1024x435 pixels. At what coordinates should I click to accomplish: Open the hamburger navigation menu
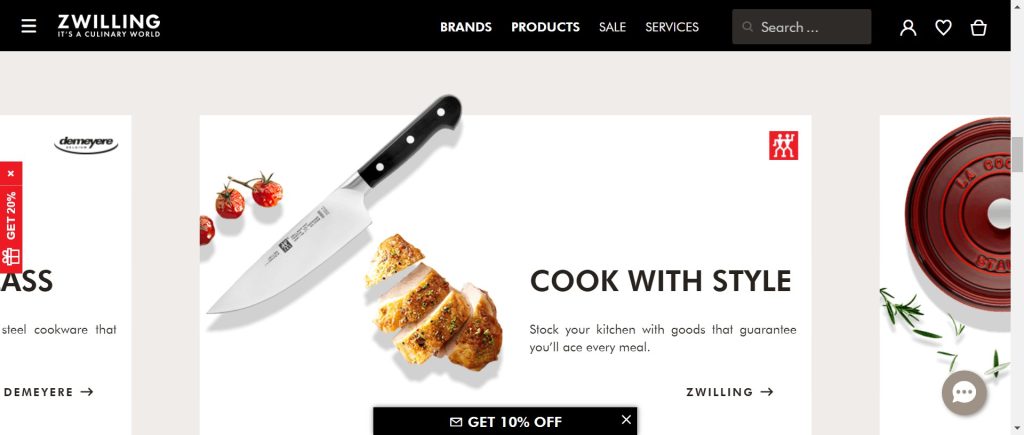(29, 26)
